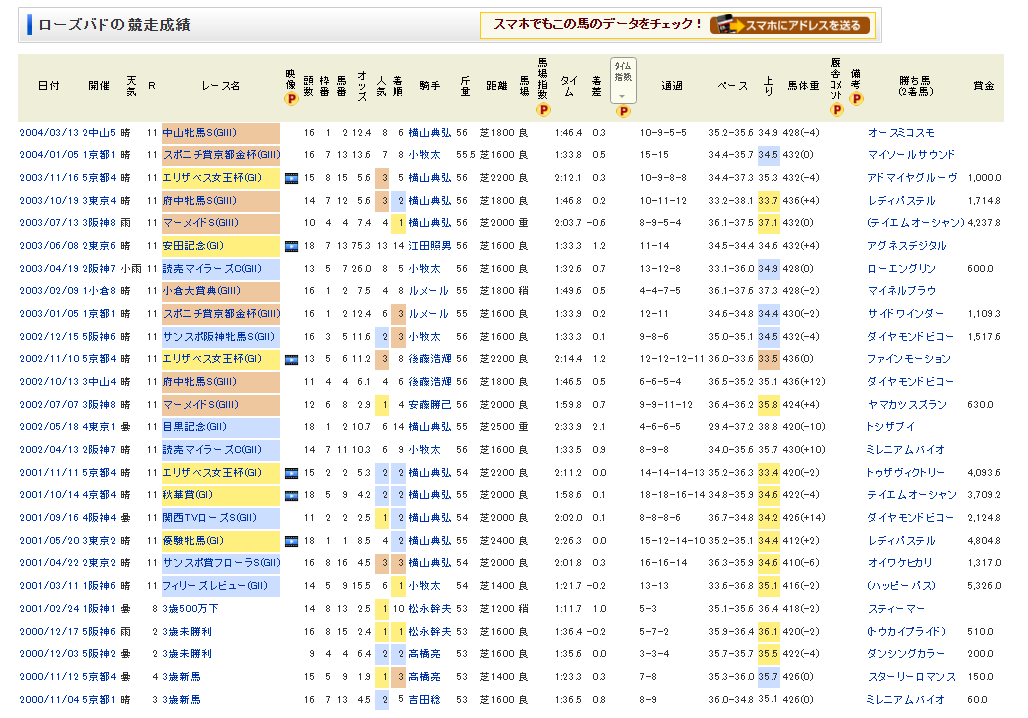The image size is (1028, 718).
Task: Click スマホにアドレスを送る button
Action: tap(790, 25)
